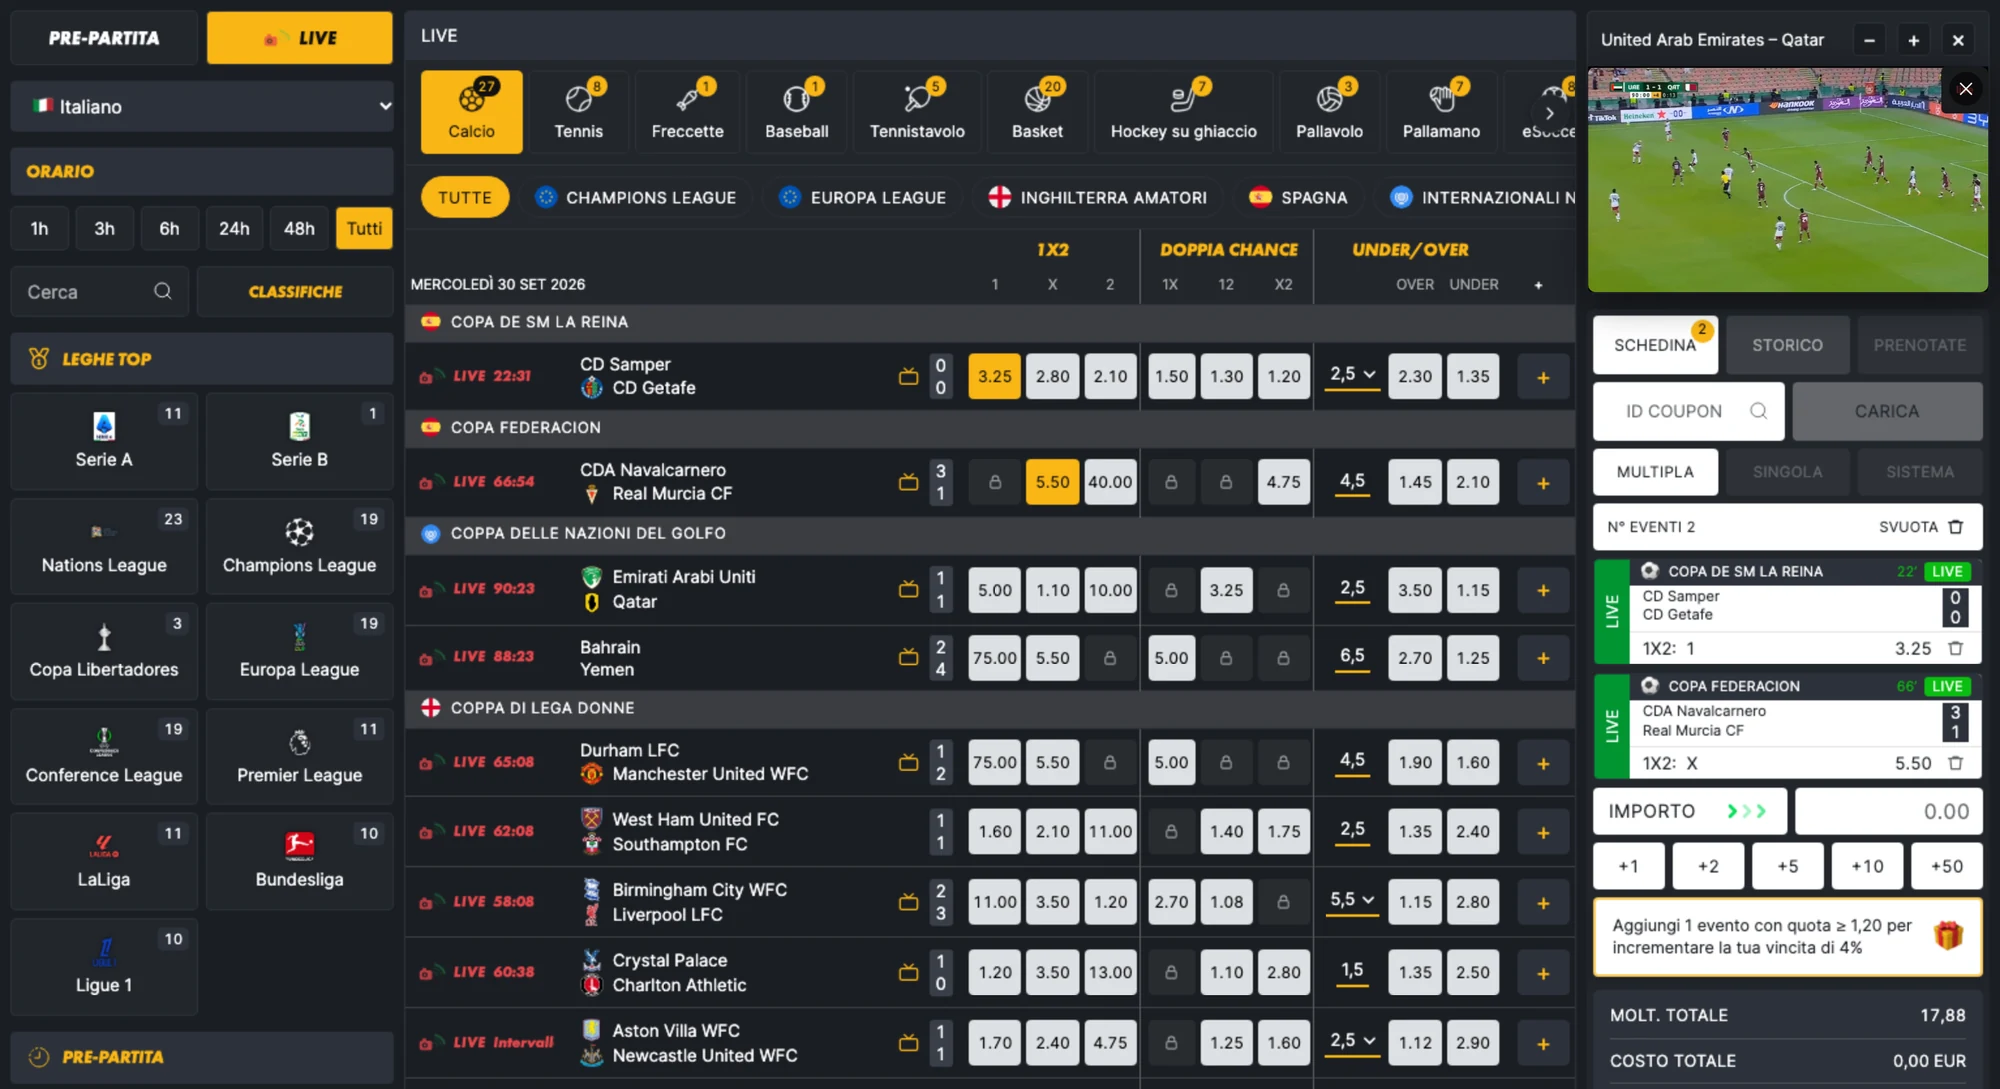
Task: Switch to STORICO tab
Action: click(x=1787, y=345)
